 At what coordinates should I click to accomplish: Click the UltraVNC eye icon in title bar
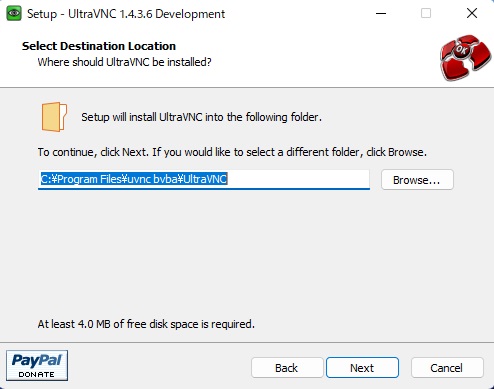click(14, 13)
